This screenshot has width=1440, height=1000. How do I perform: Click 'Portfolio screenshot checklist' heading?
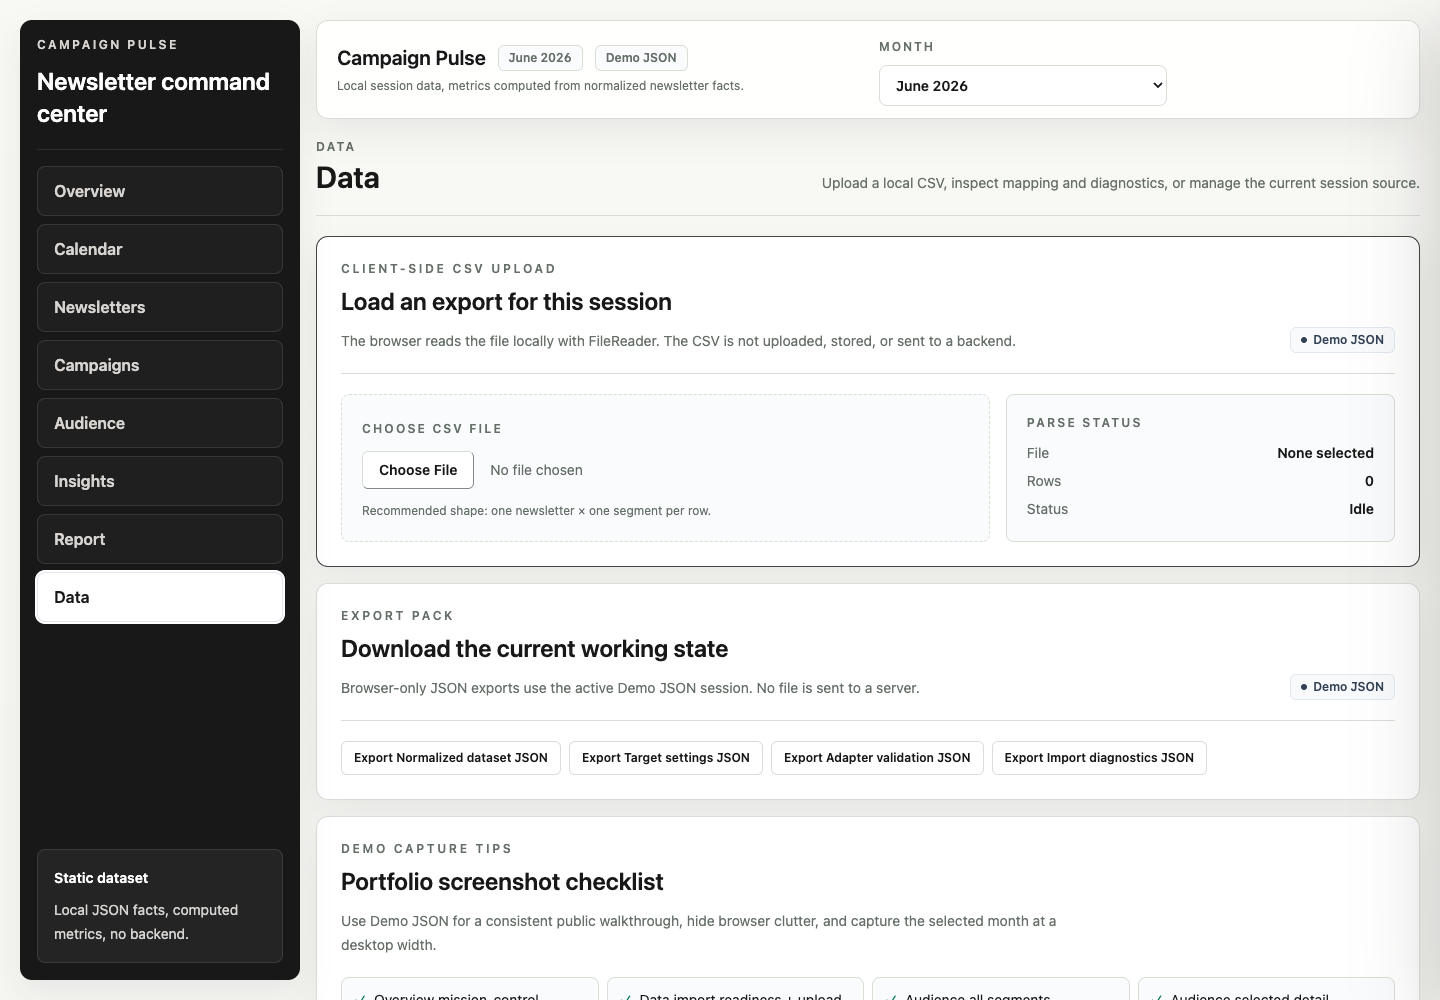pos(502,882)
